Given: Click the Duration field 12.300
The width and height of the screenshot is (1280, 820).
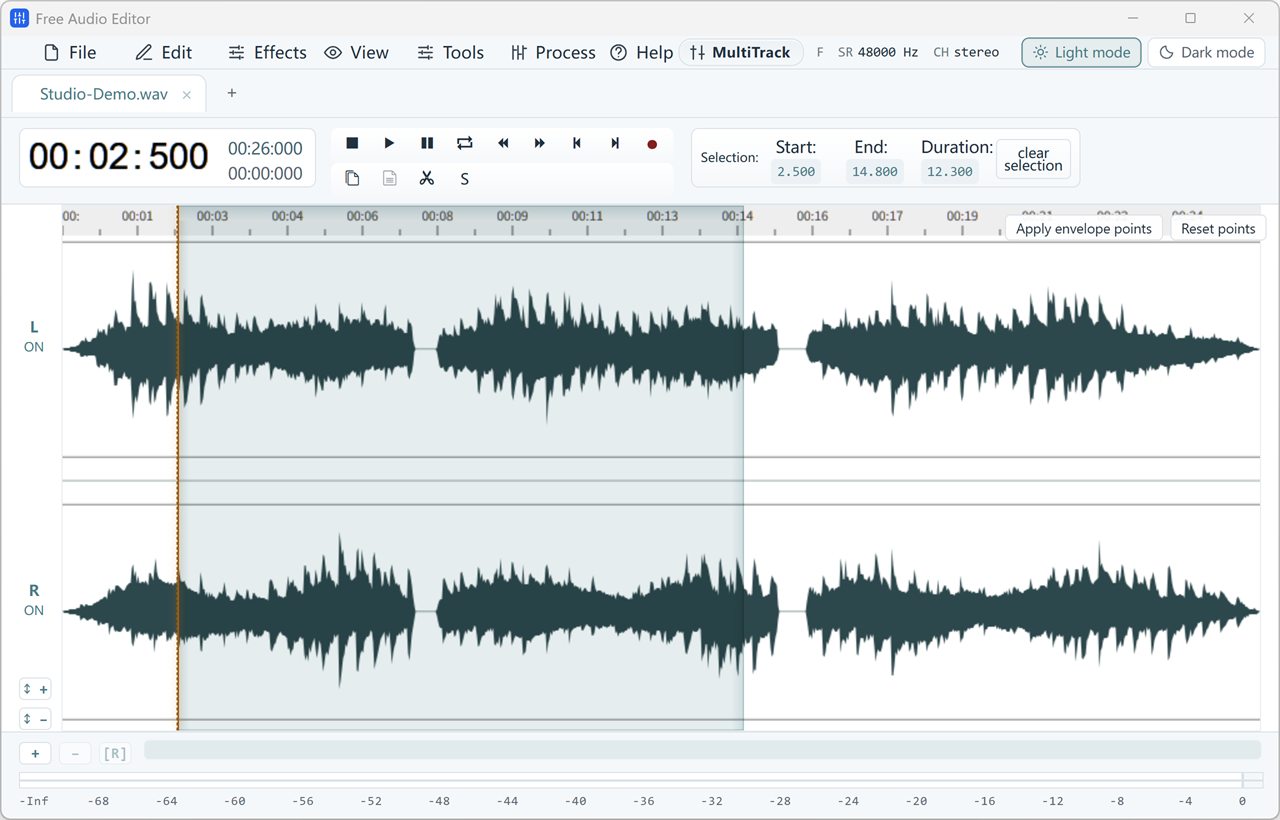Looking at the screenshot, I should (950, 171).
